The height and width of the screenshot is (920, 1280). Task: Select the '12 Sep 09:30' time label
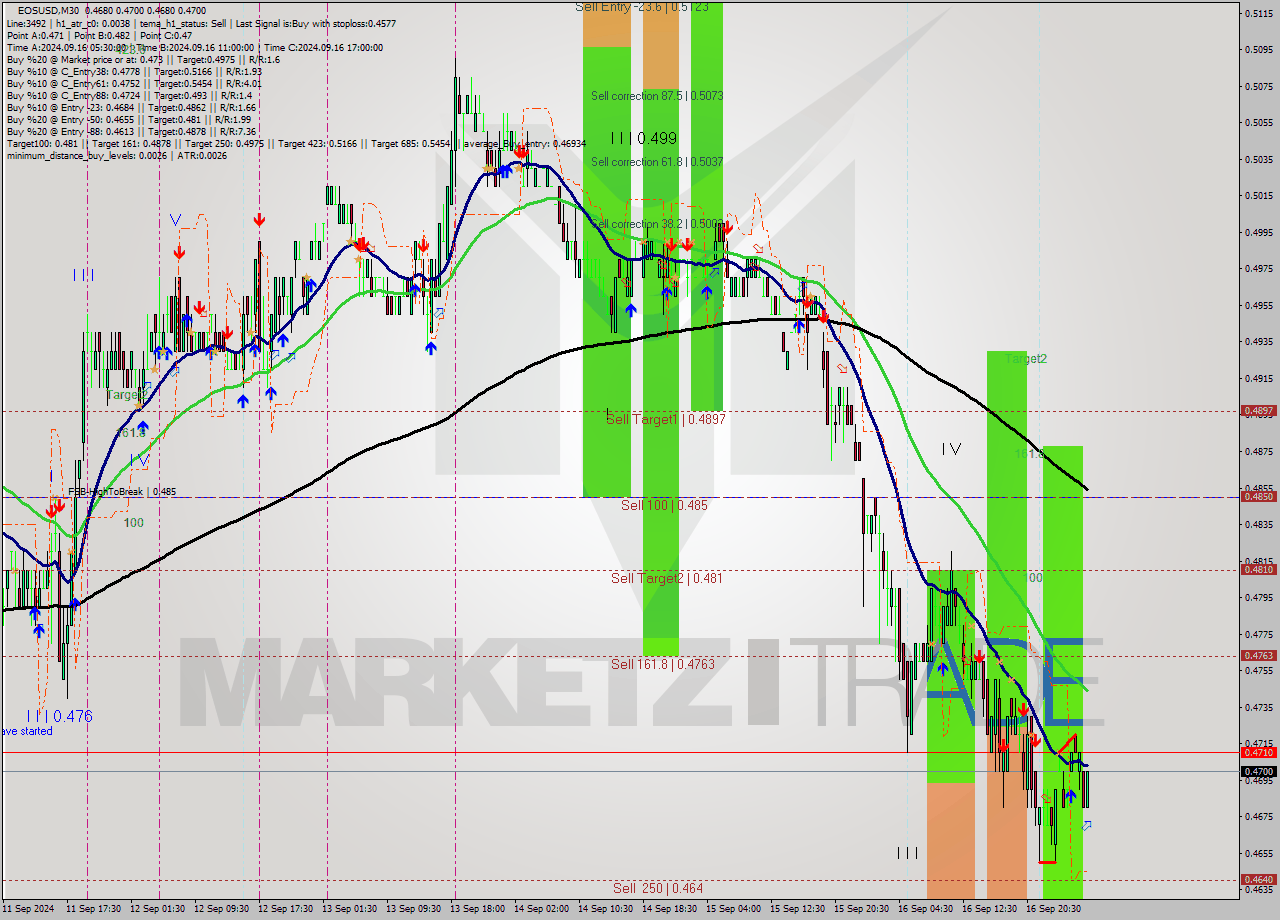coord(222,909)
